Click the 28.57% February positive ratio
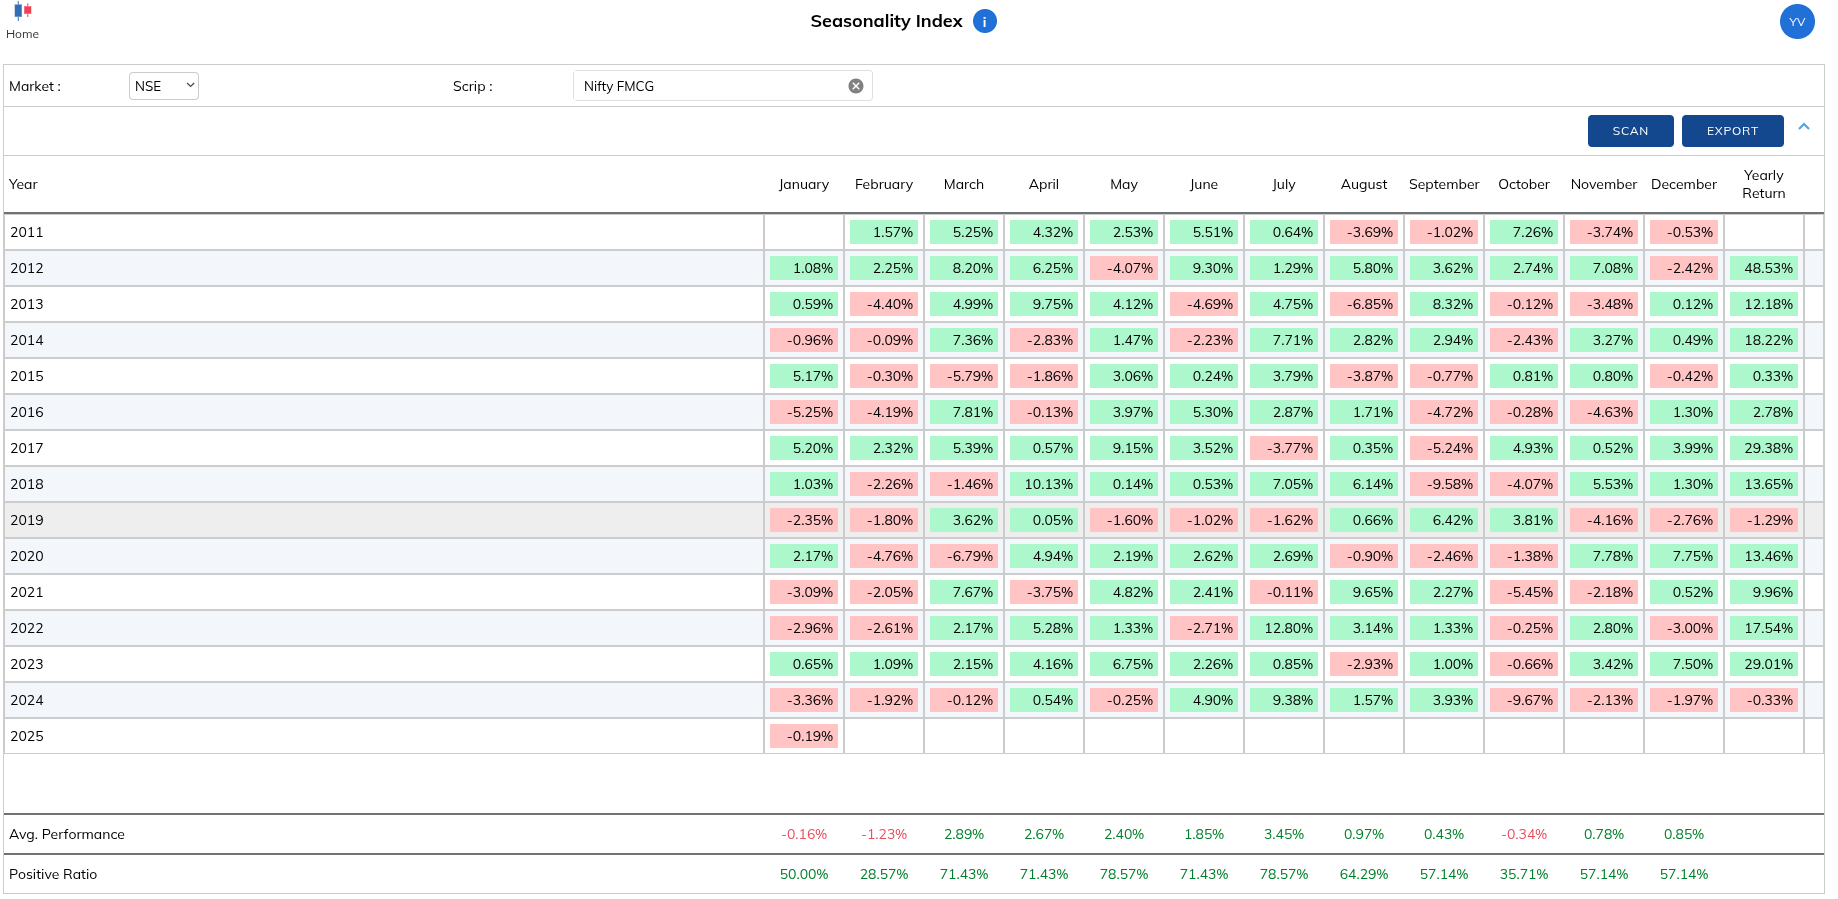This screenshot has width=1838, height=899. point(884,874)
